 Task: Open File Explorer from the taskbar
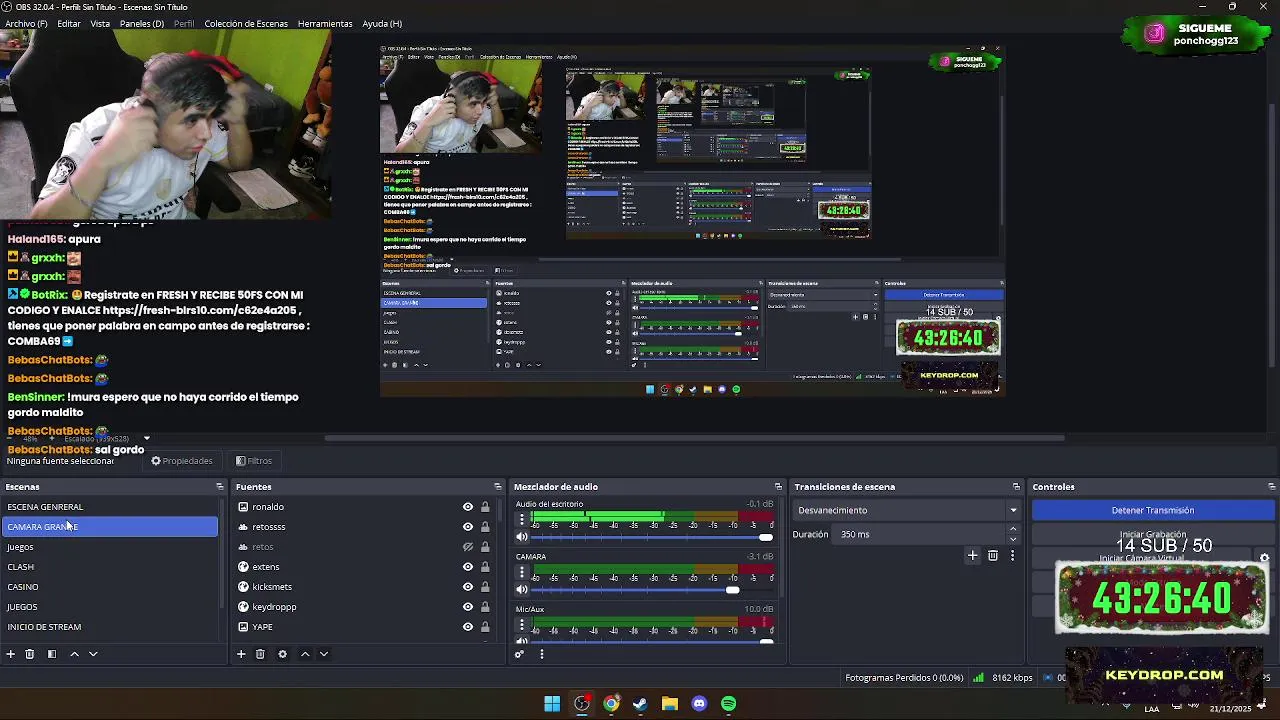point(670,704)
